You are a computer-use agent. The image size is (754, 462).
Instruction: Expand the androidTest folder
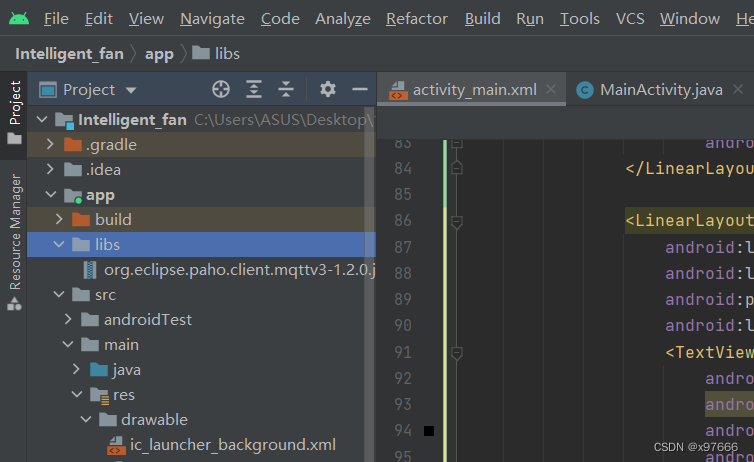pyautogui.click(x=68, y=320)
